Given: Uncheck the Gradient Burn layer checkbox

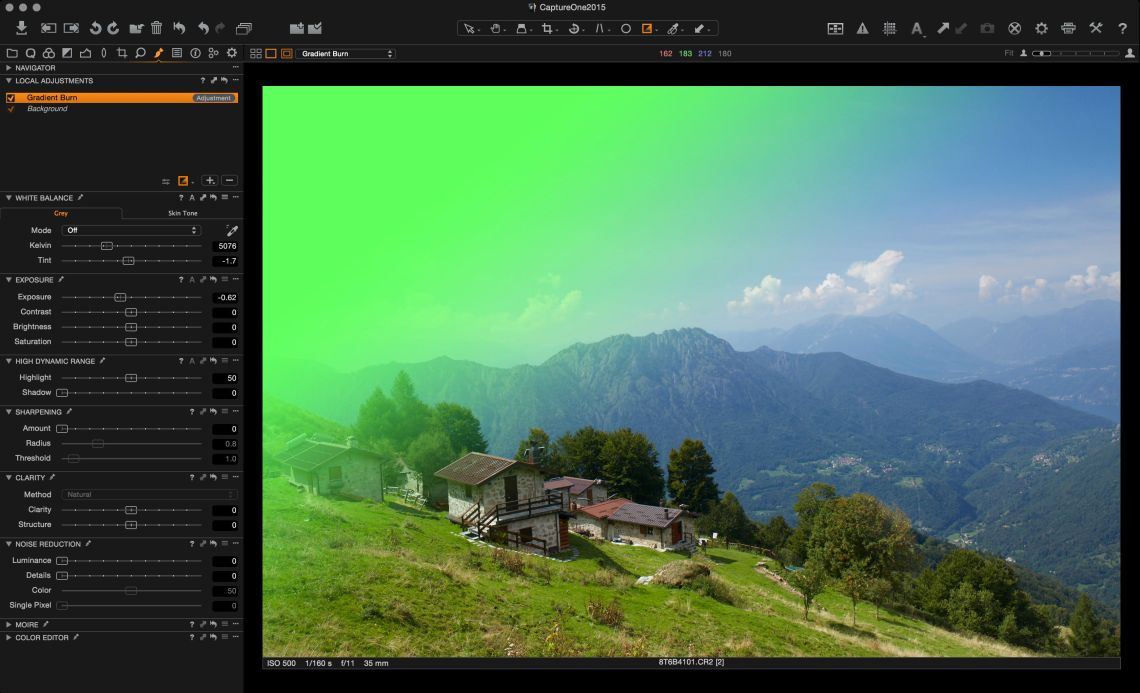Looking at the screenshot, I should pyautogui.click(x=11, y=98).
